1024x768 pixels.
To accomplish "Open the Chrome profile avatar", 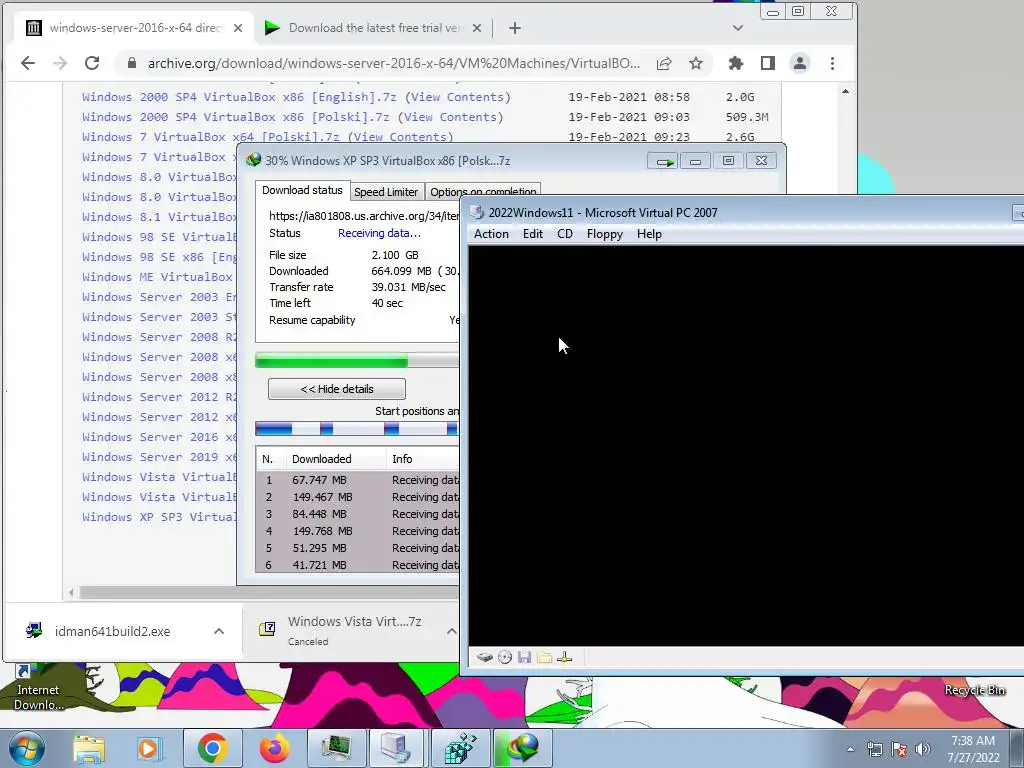I will 800,63.
